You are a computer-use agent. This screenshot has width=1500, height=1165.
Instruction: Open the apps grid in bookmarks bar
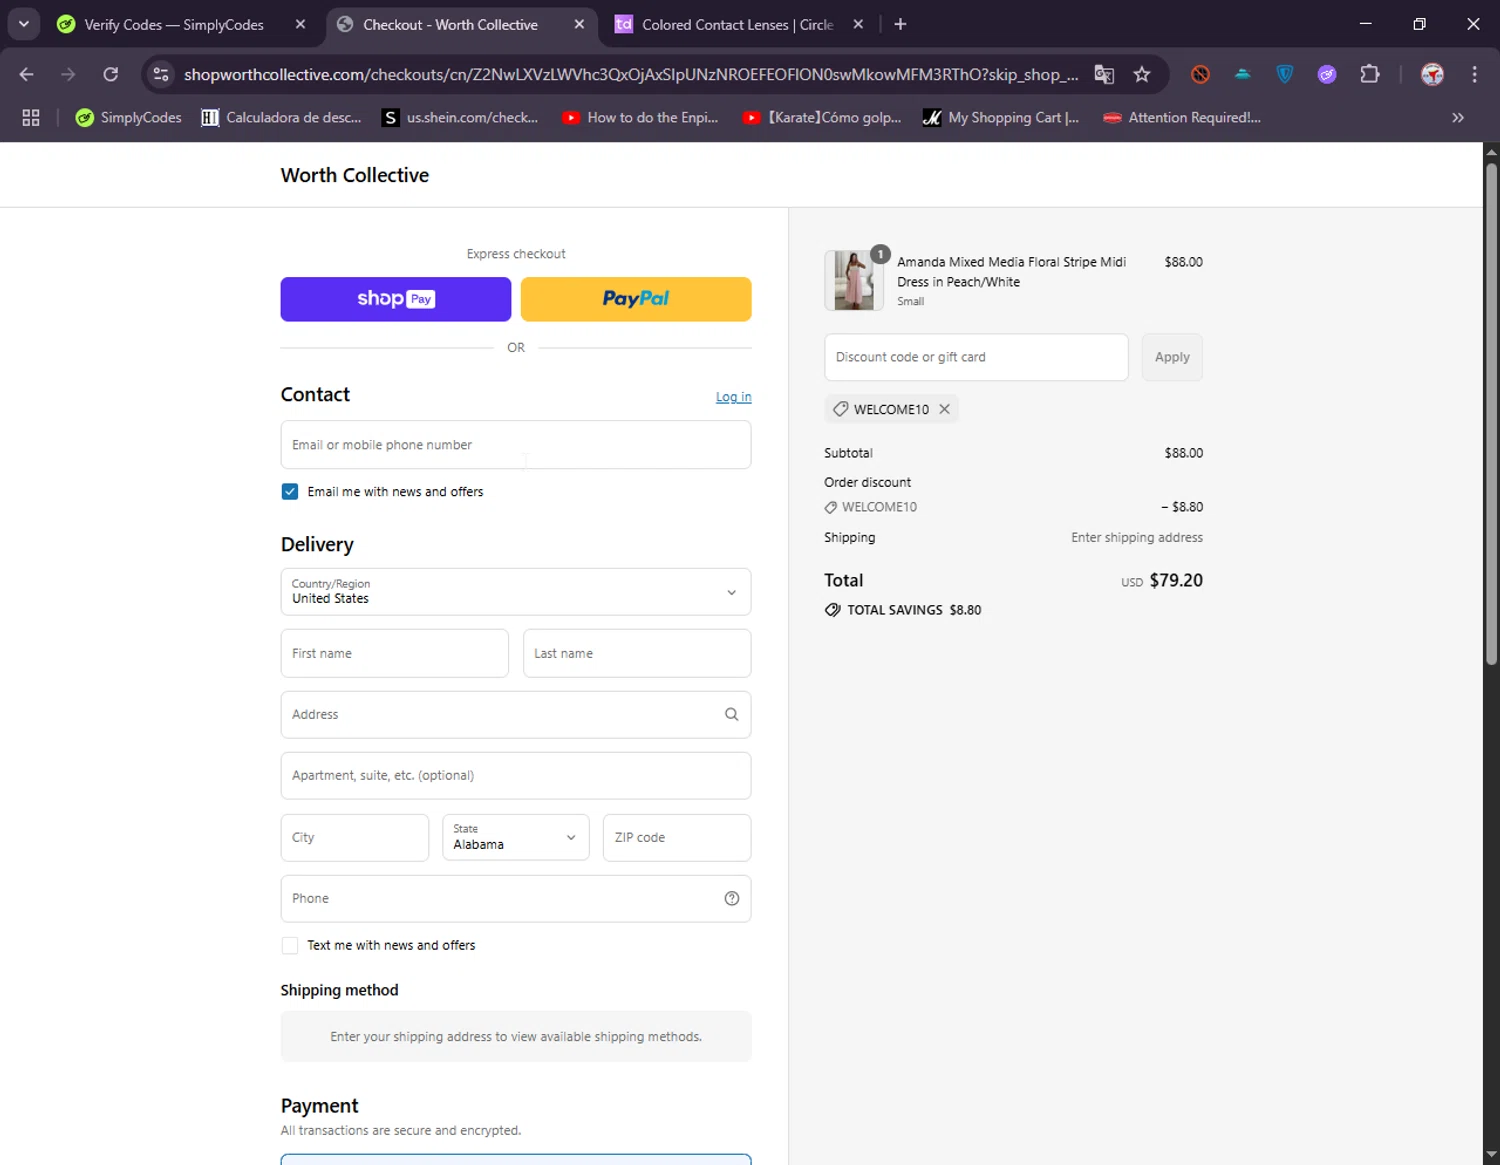click(x=31, y=118)
